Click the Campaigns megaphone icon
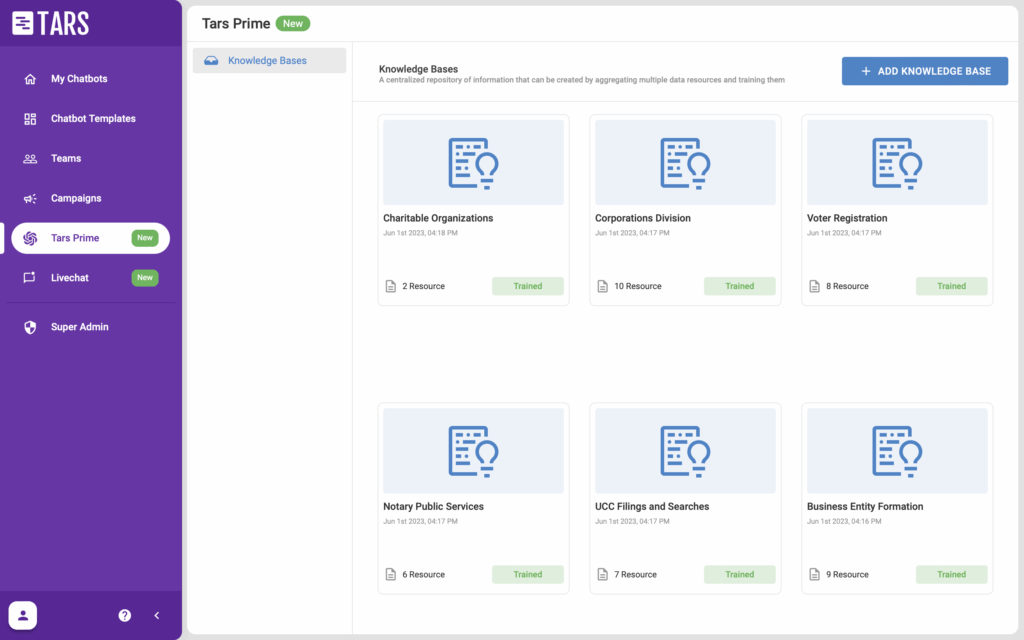The width and height of the screenshot is (1024, 640). tap(30, 198)
